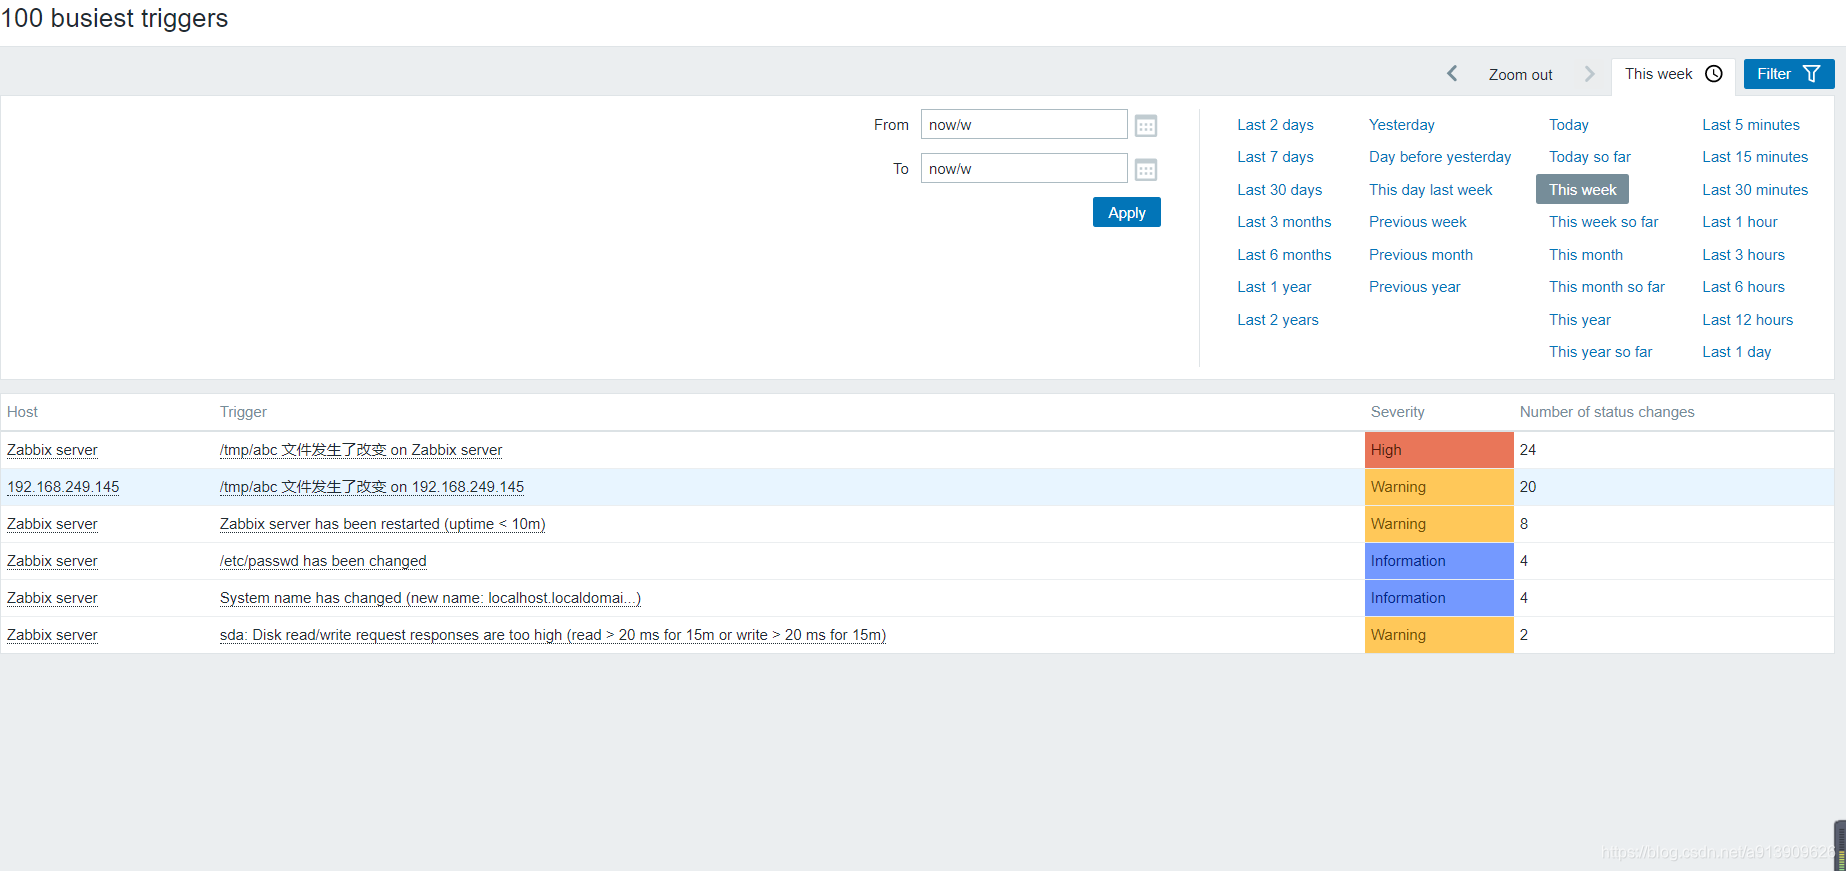Screen dimensions: 1846x871
Task: Open the This week time selector tab
Action: click(x=1673, y=74)
